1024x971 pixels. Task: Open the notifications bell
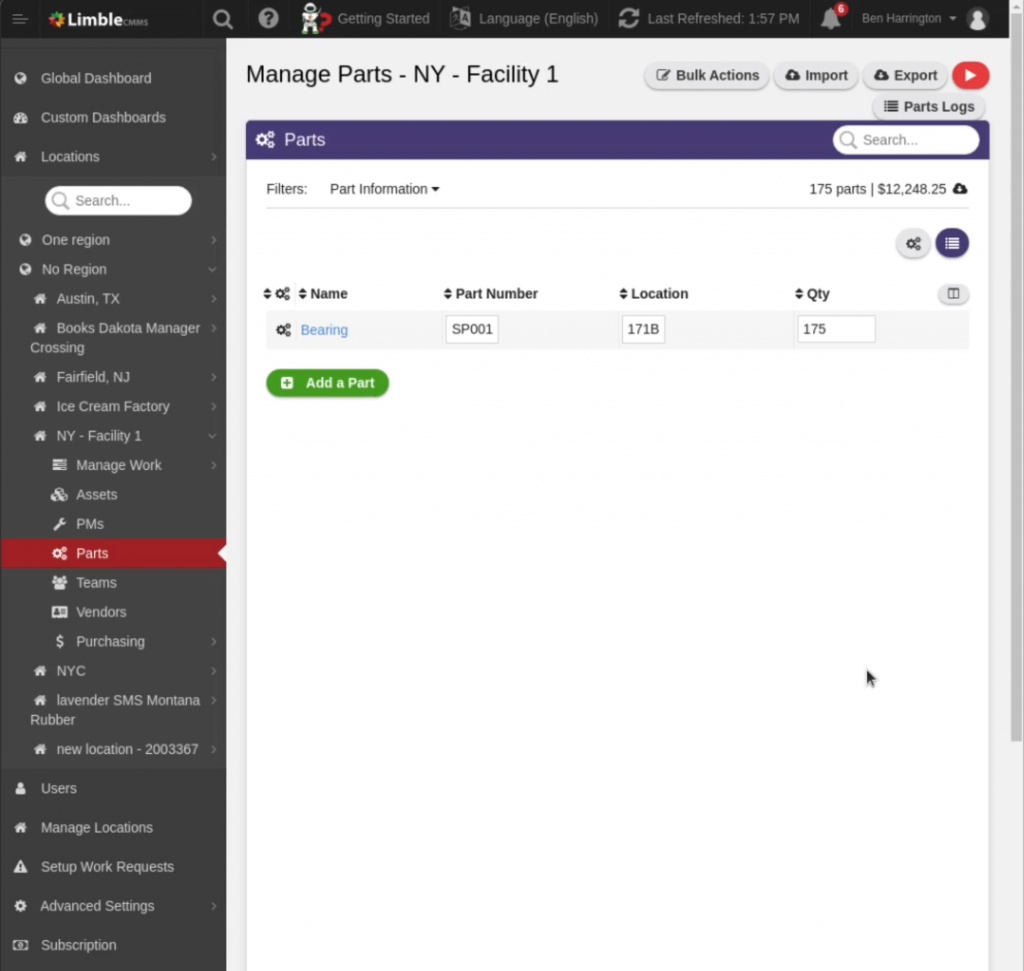[x=831, y=18]
